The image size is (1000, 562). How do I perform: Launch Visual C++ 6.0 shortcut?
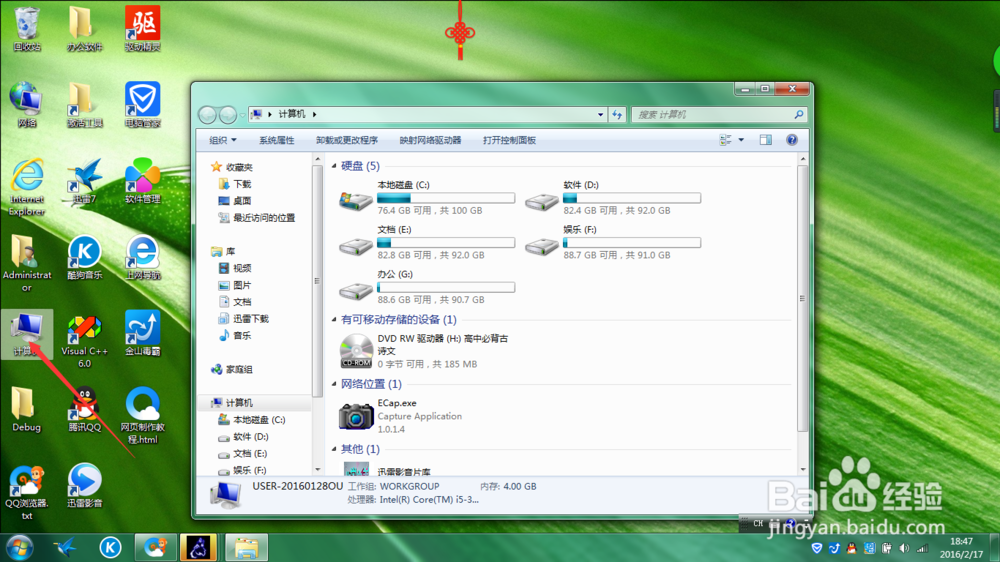84,340
